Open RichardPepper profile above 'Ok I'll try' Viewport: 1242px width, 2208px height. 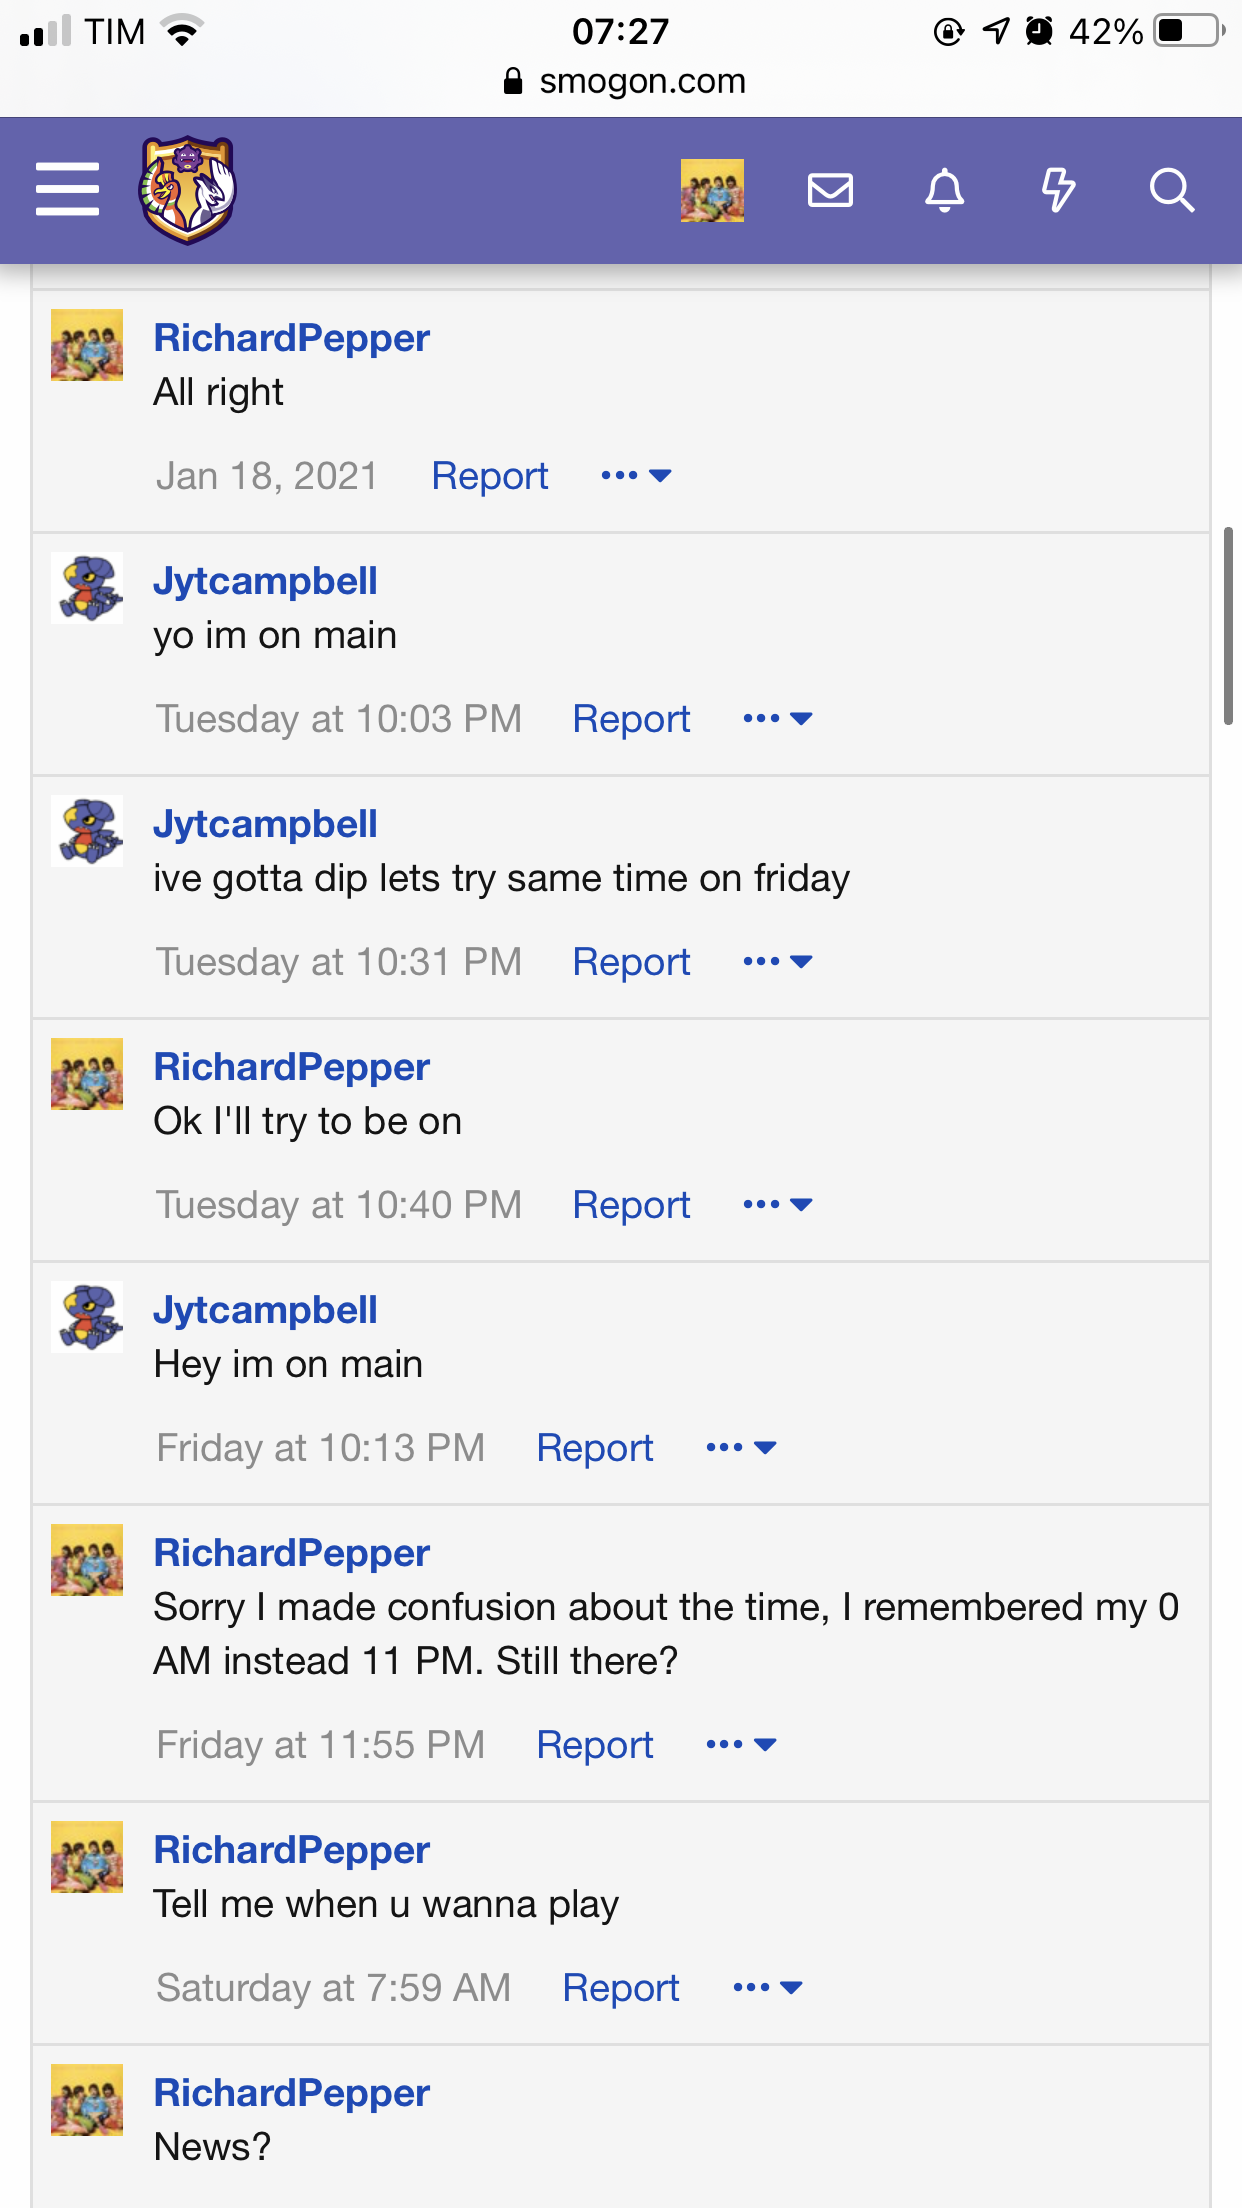pos(291,1067)
